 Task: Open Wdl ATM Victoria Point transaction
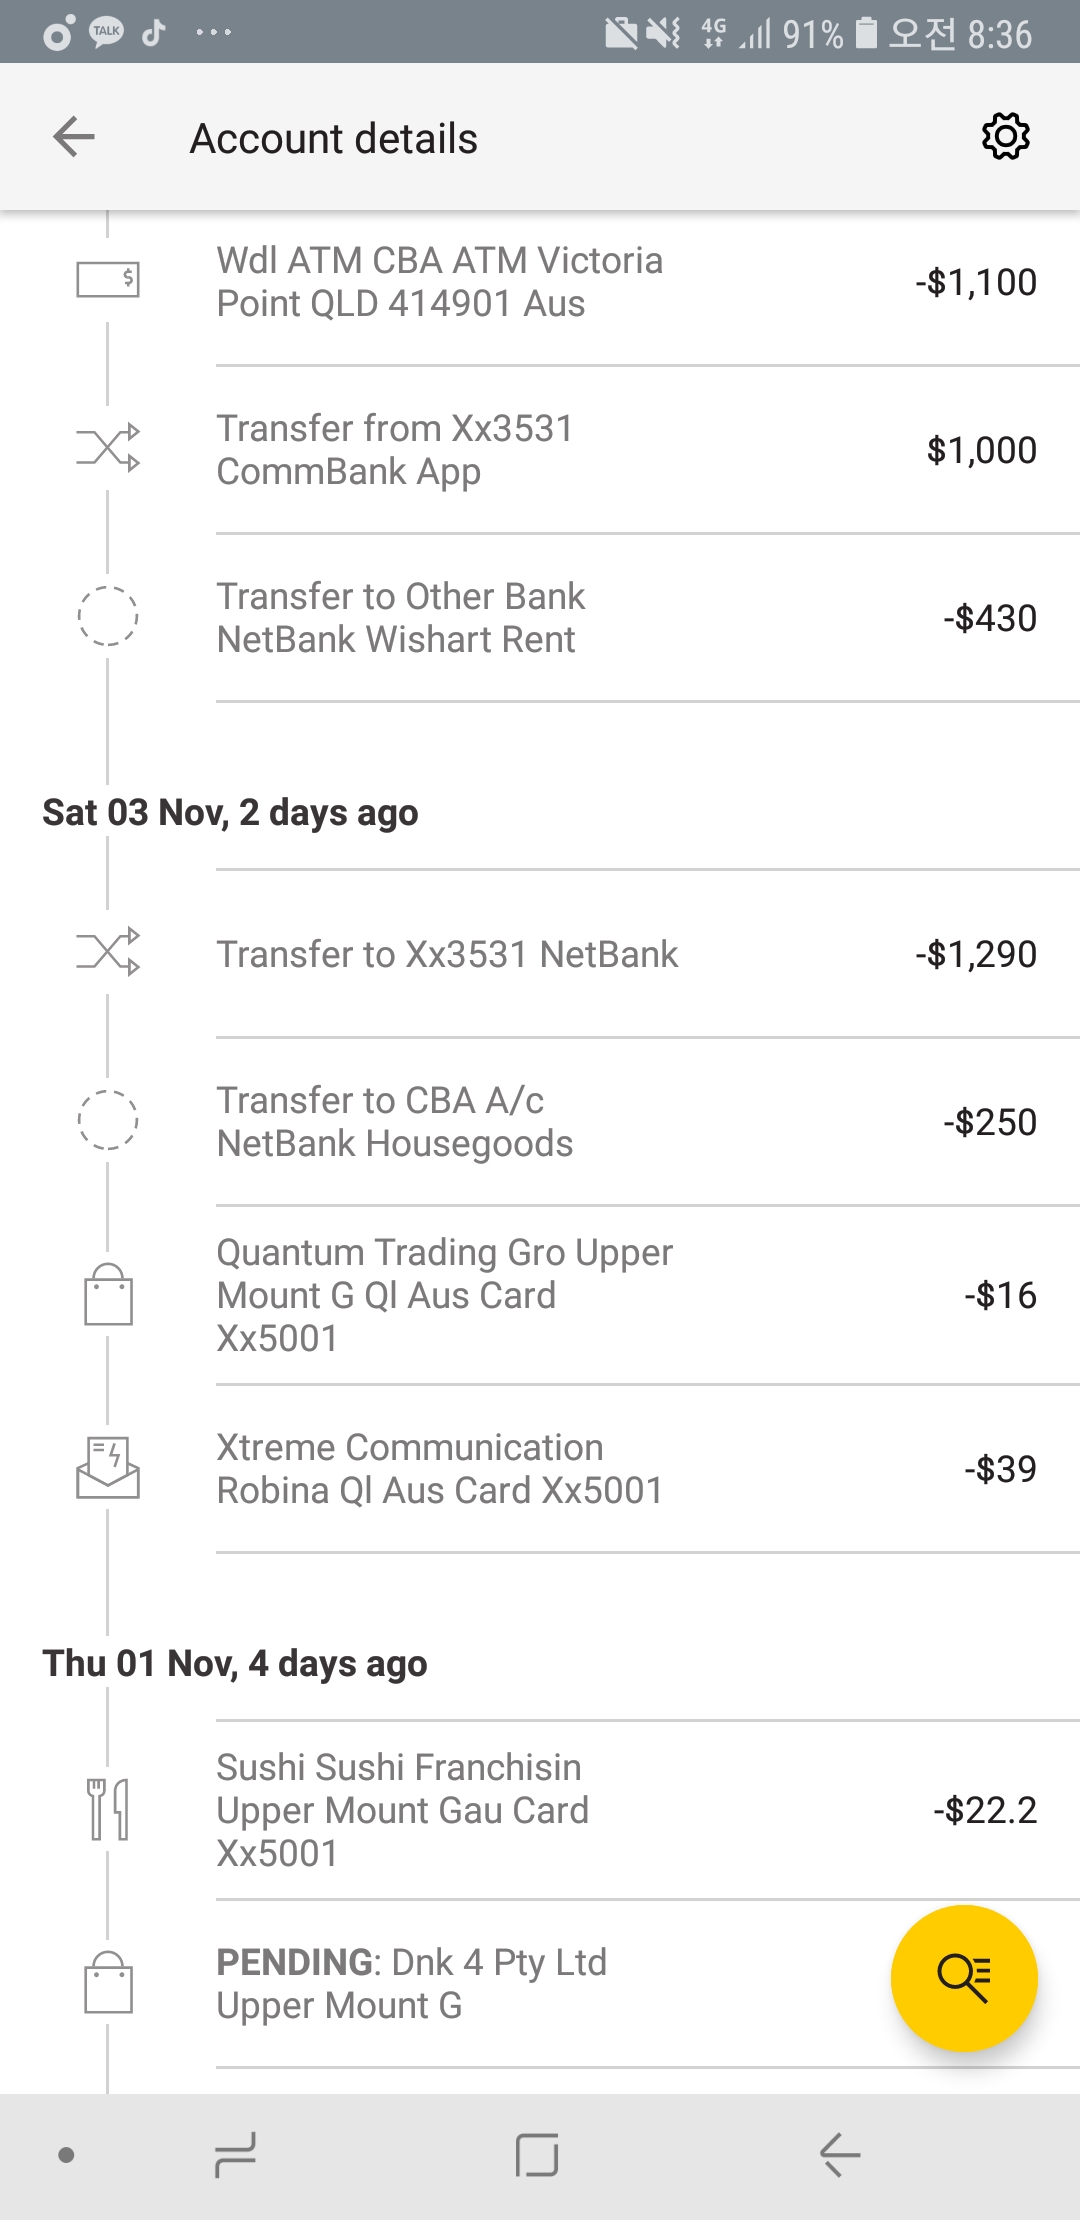pos(440,282)
